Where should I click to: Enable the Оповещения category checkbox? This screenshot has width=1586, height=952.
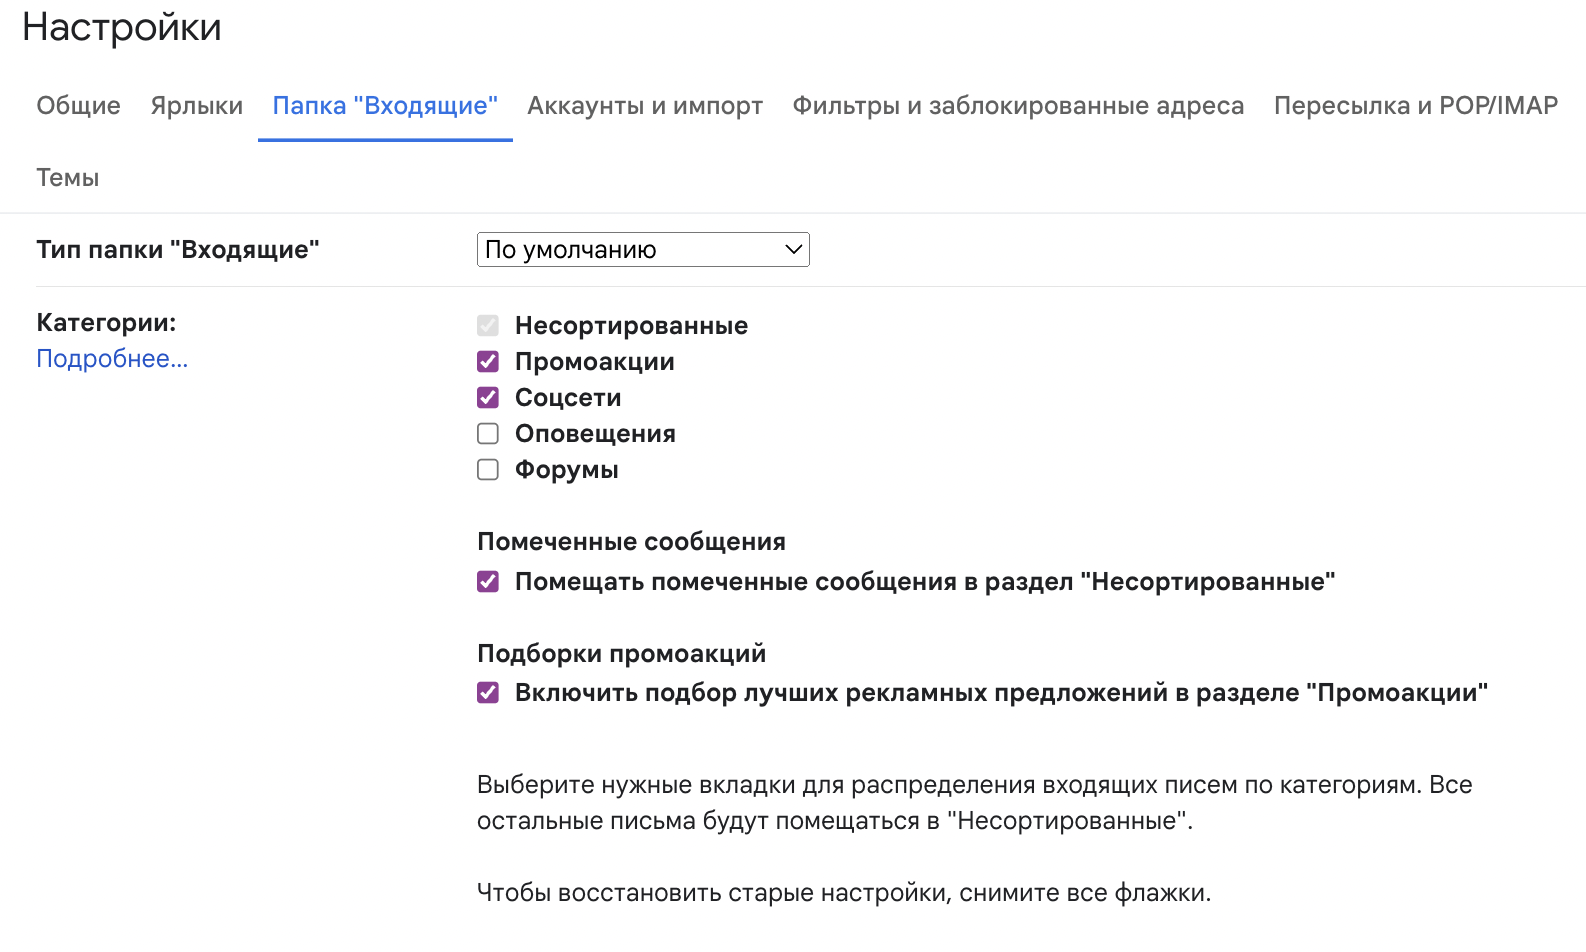pos(488,433)
